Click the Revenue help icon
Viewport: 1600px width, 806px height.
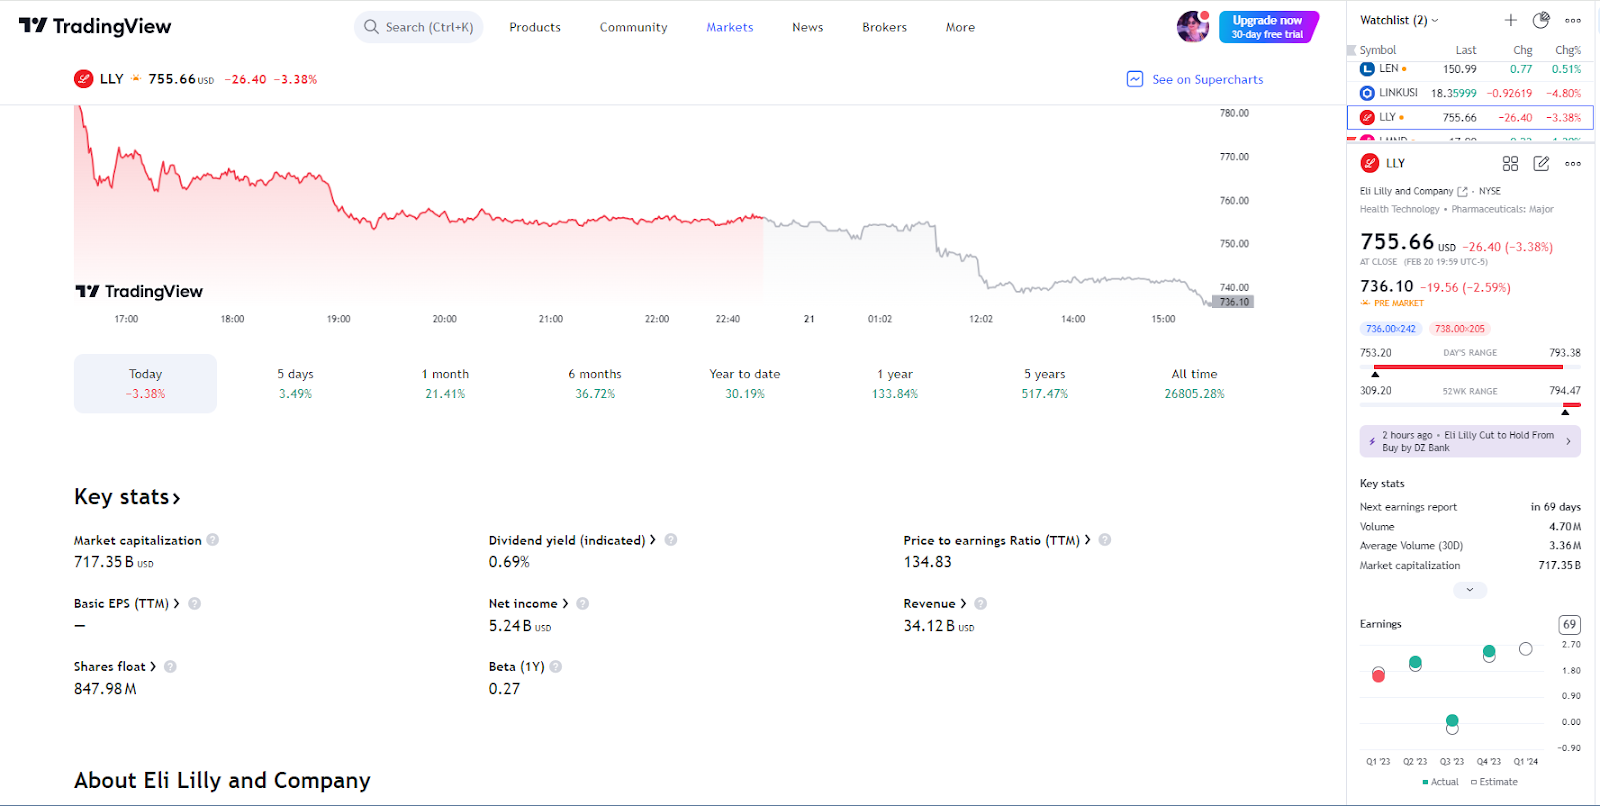pyautogui.click(x=981, y=604)
